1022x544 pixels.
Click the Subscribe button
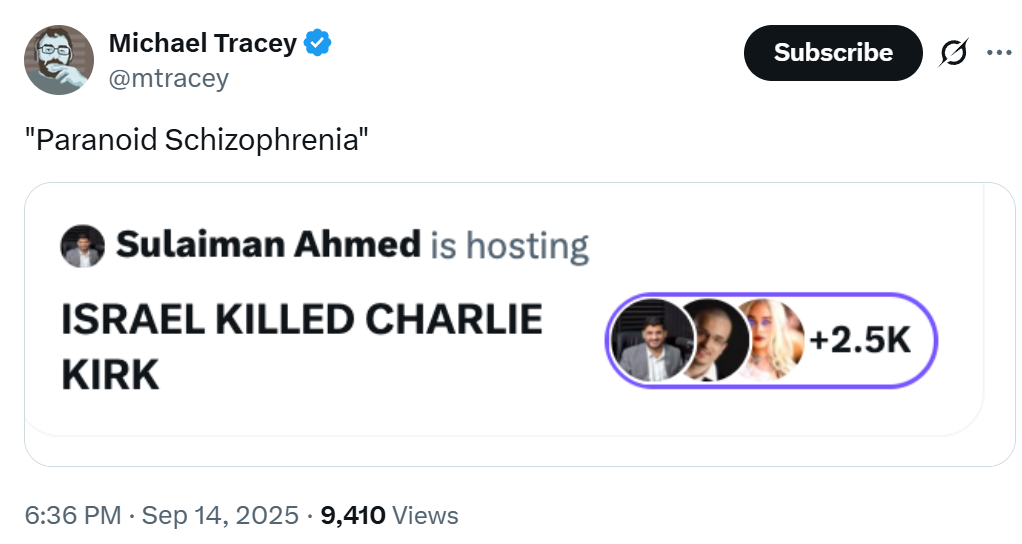pyautogui.click(x=832, y=53)
